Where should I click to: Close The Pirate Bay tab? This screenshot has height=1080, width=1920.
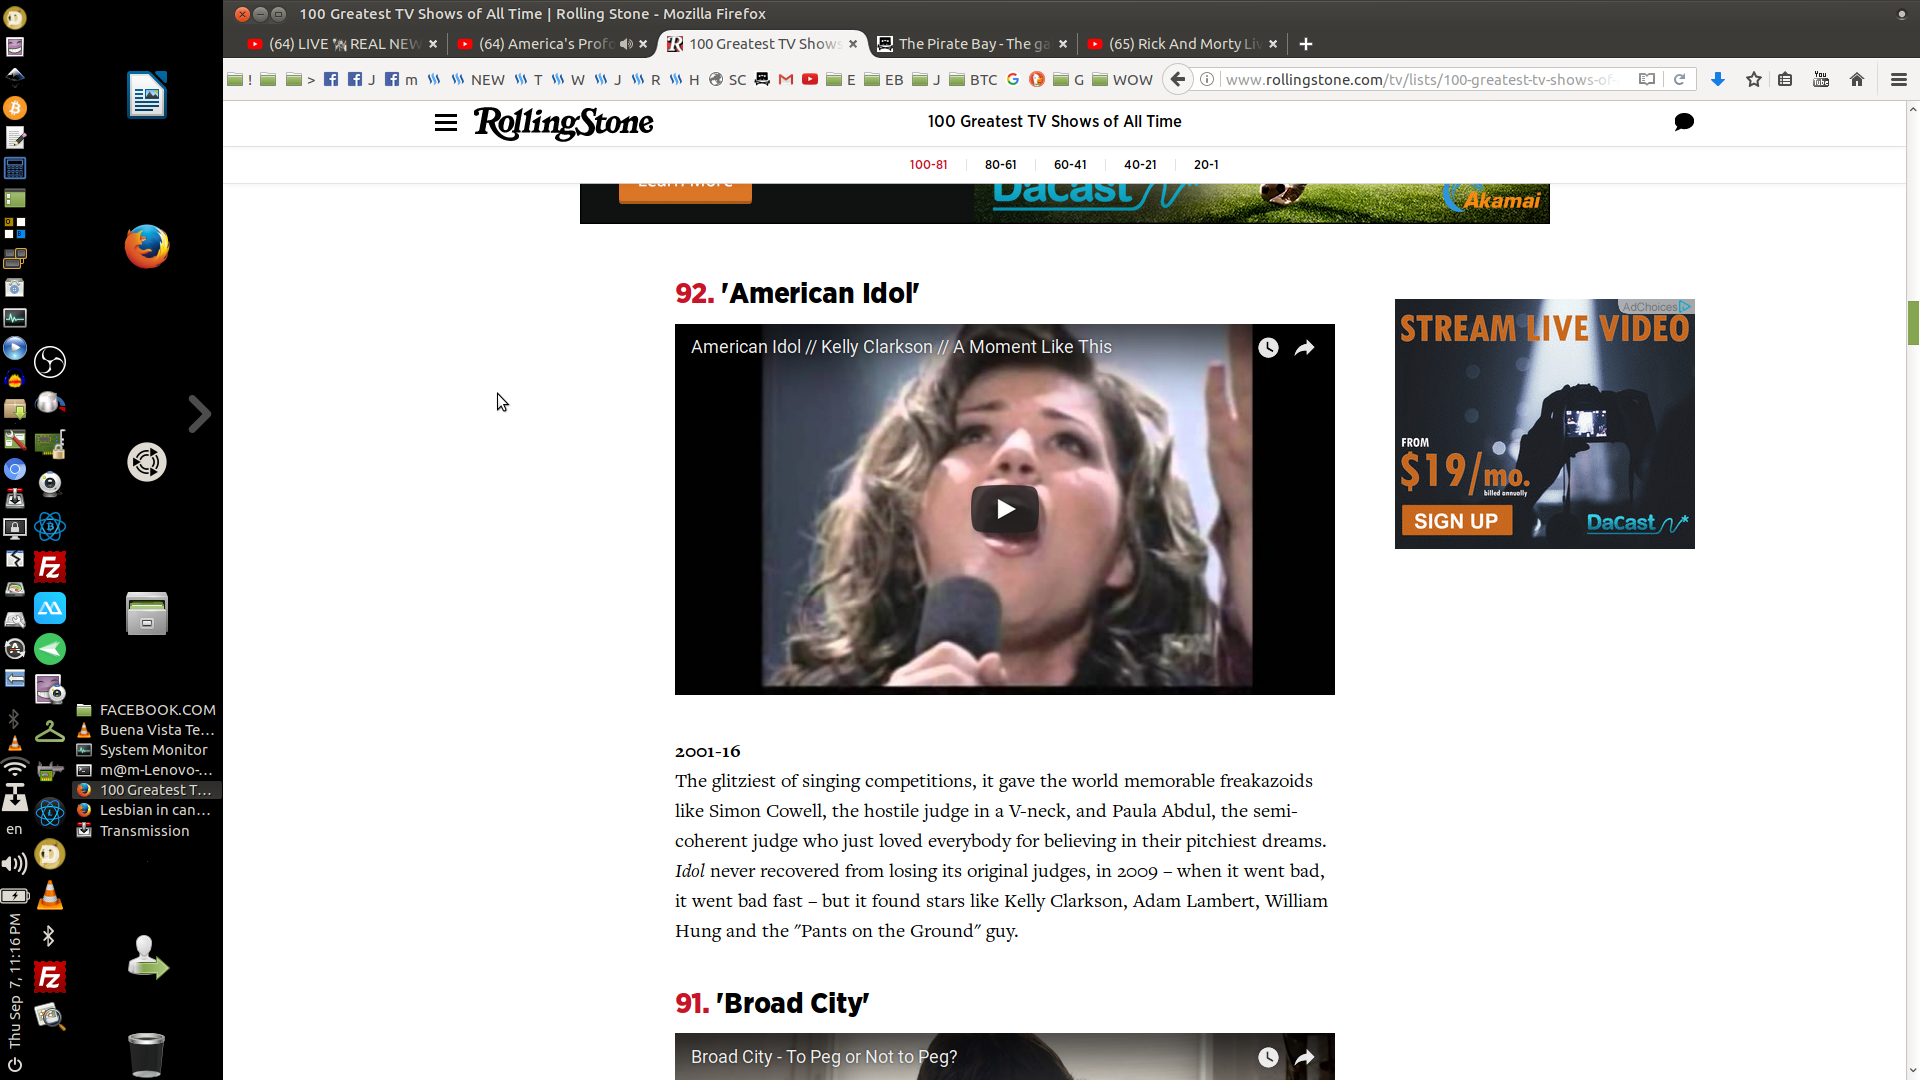coord(1063,44)
